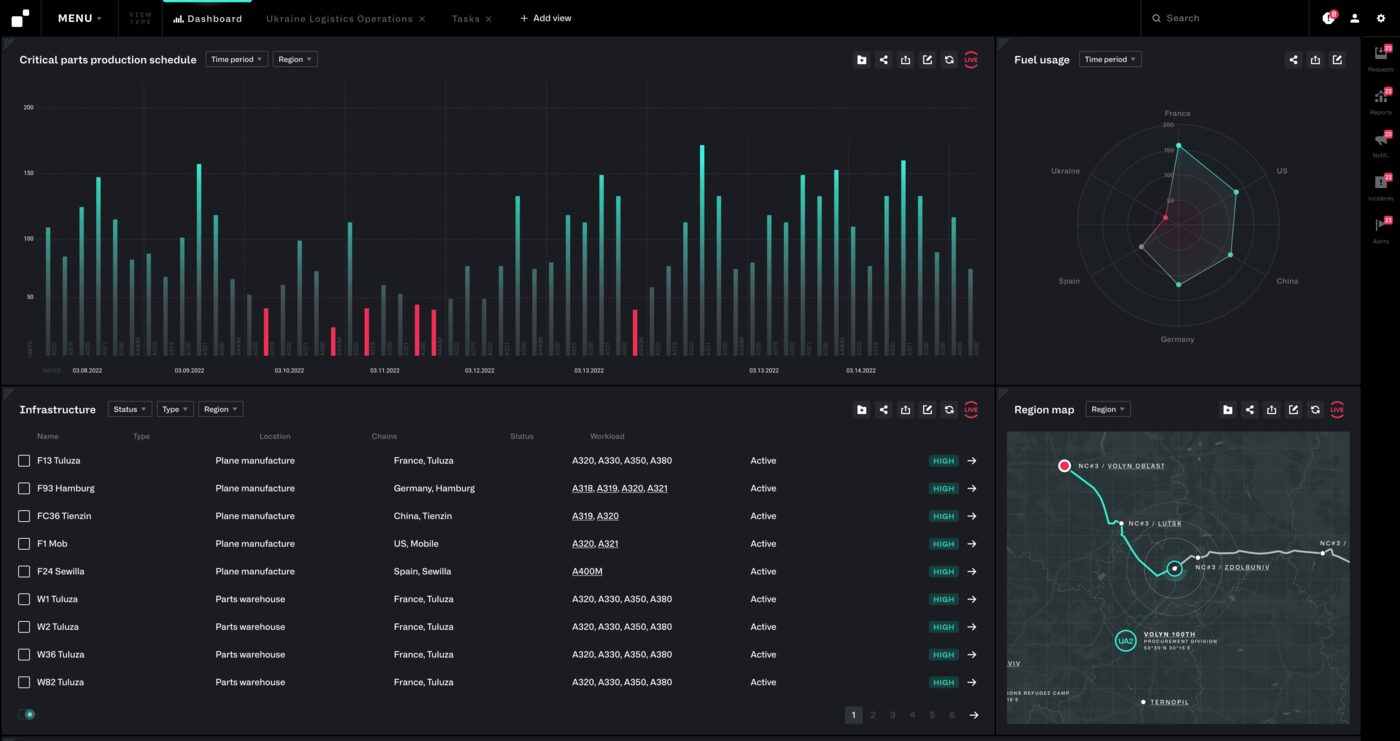The width and height of the screenshot is (1400, 741).
Task: Open the folder icon in Infrastructure panel
Action: pos(861,410)
